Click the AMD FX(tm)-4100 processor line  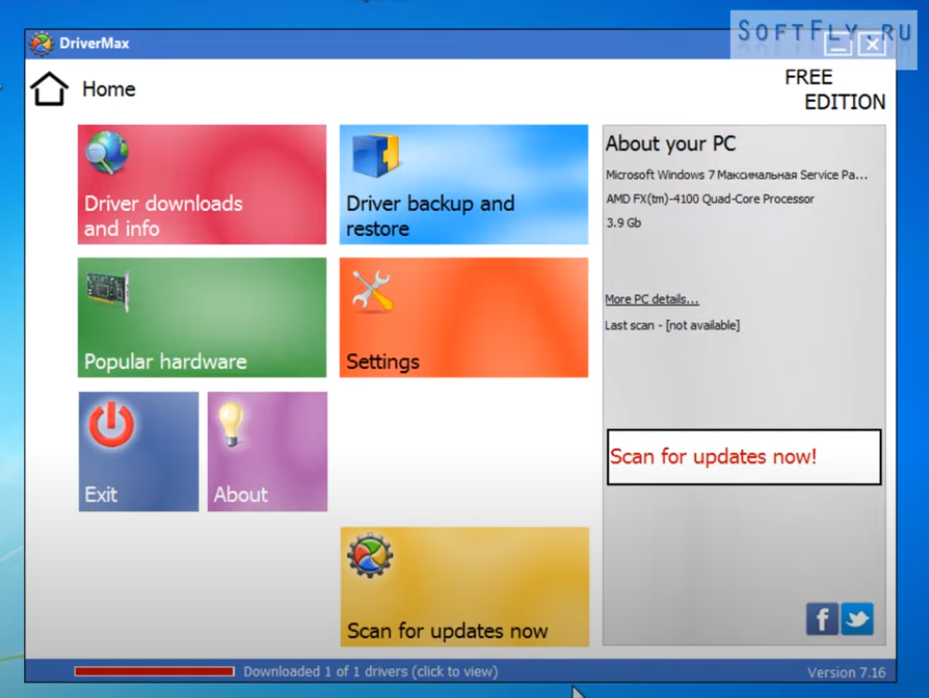point(710,199)
